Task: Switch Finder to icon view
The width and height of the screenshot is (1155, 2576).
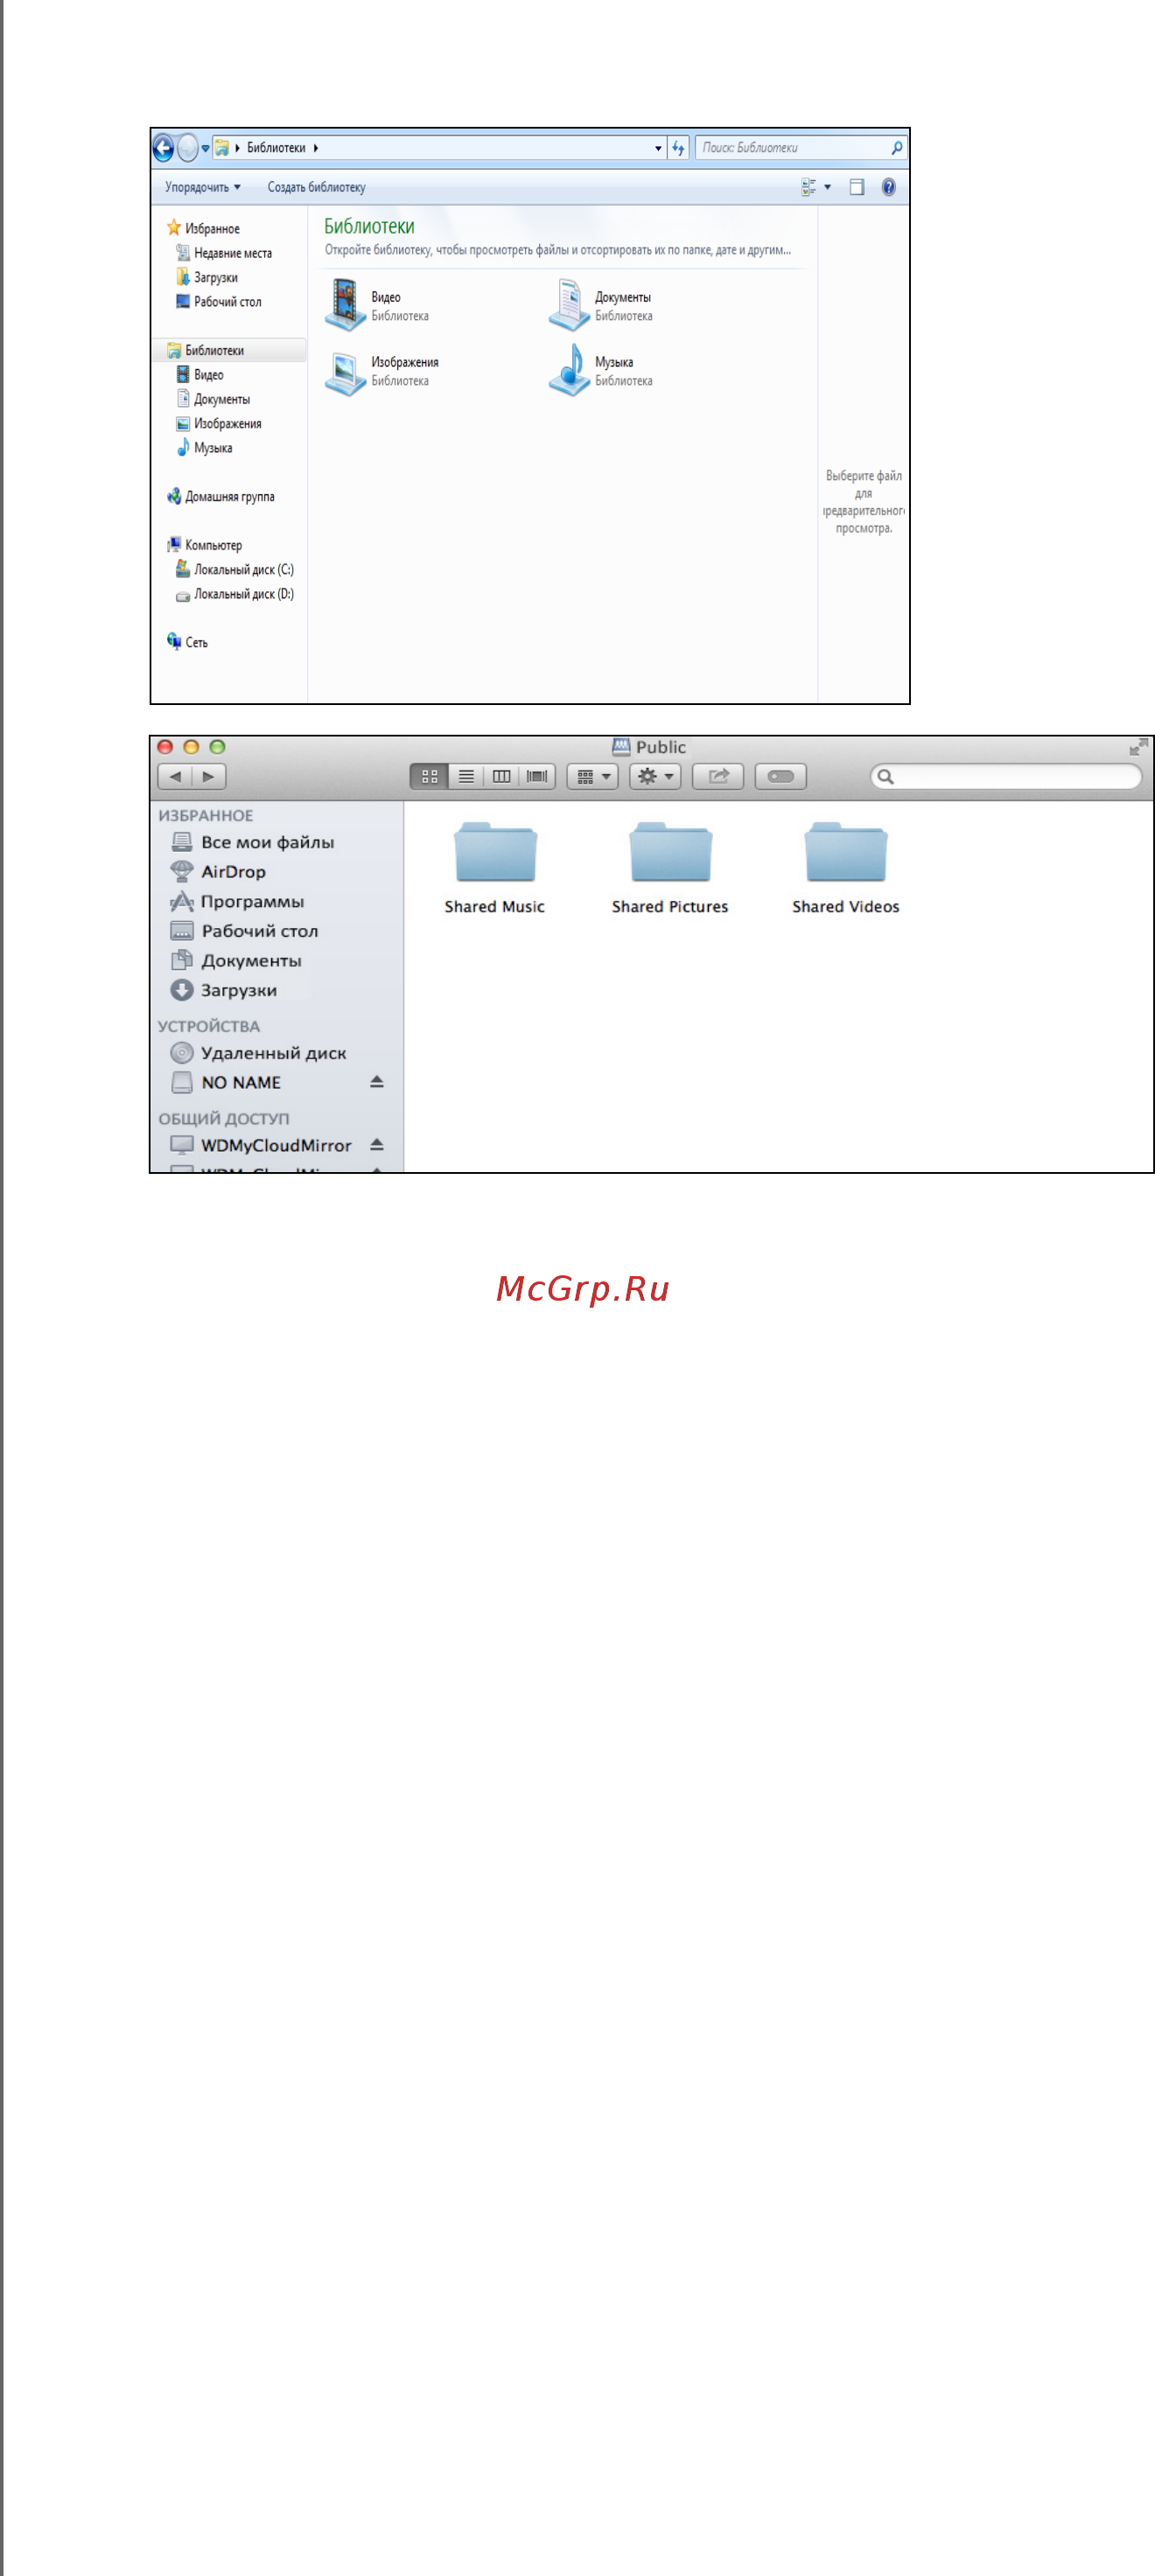Action: point(429,776)
